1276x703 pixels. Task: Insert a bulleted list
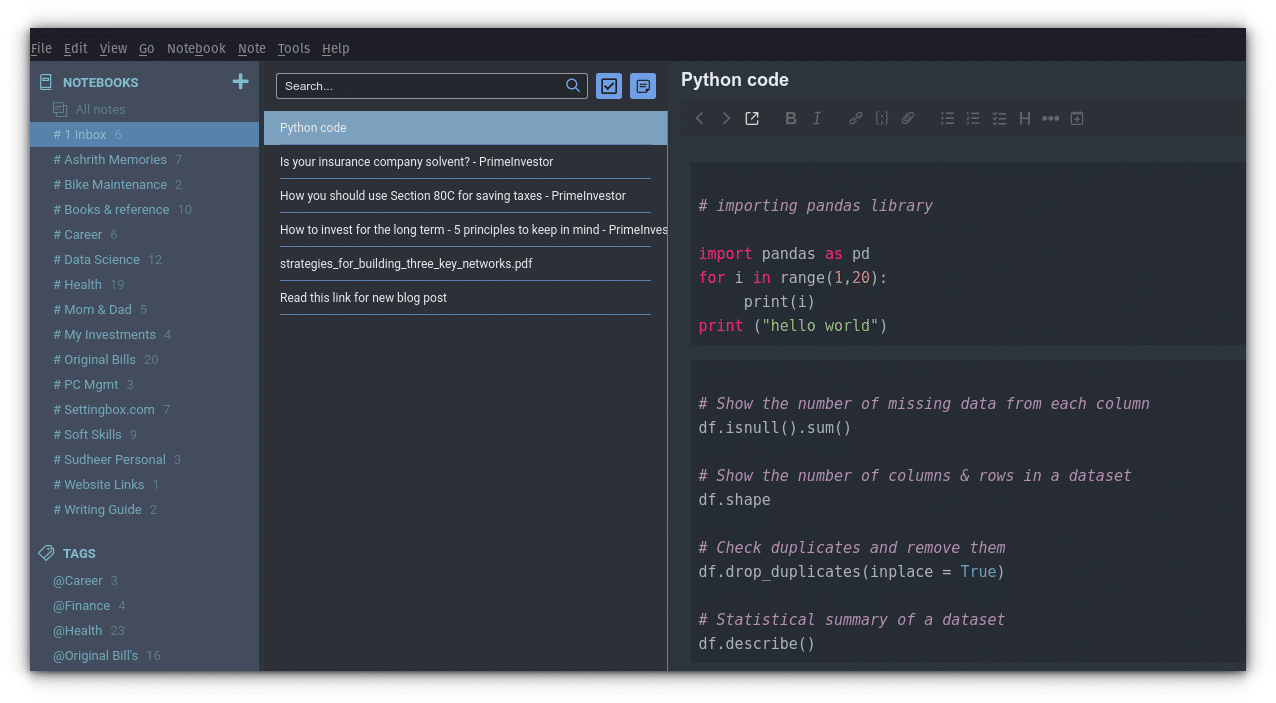(x=947, y=118)
